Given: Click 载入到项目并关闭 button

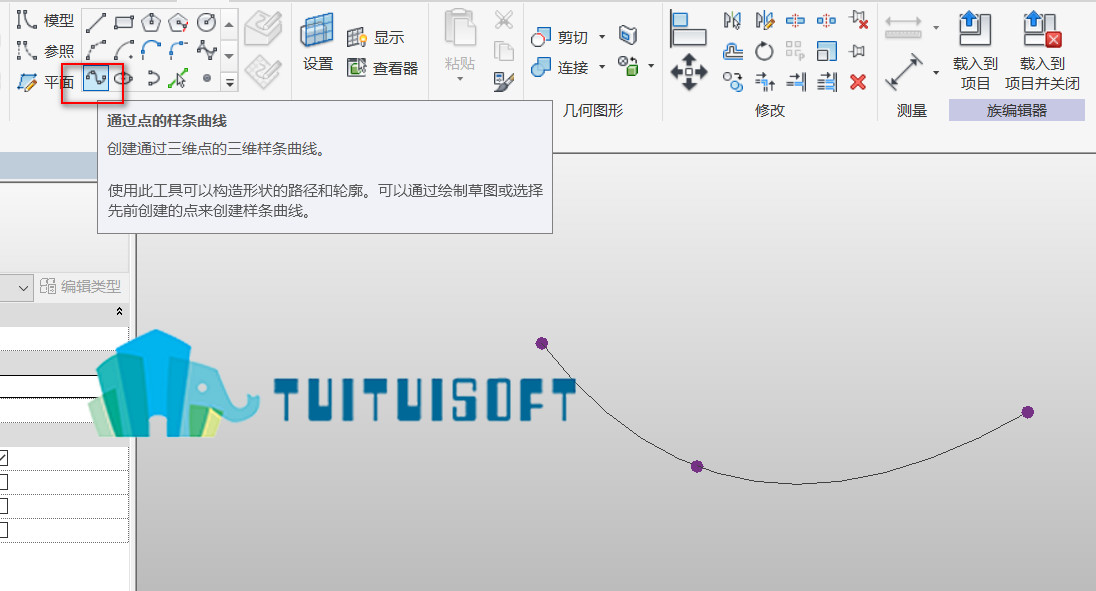Looking at the screenshot, I should (x=1042, y=51).
